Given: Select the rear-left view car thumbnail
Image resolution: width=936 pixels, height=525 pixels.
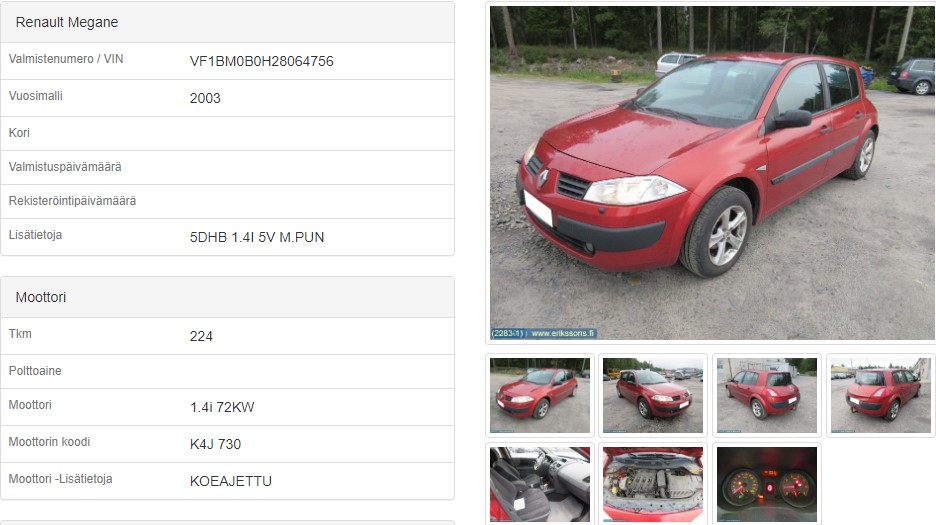Looking at the screenshot, I should [766, 395].
